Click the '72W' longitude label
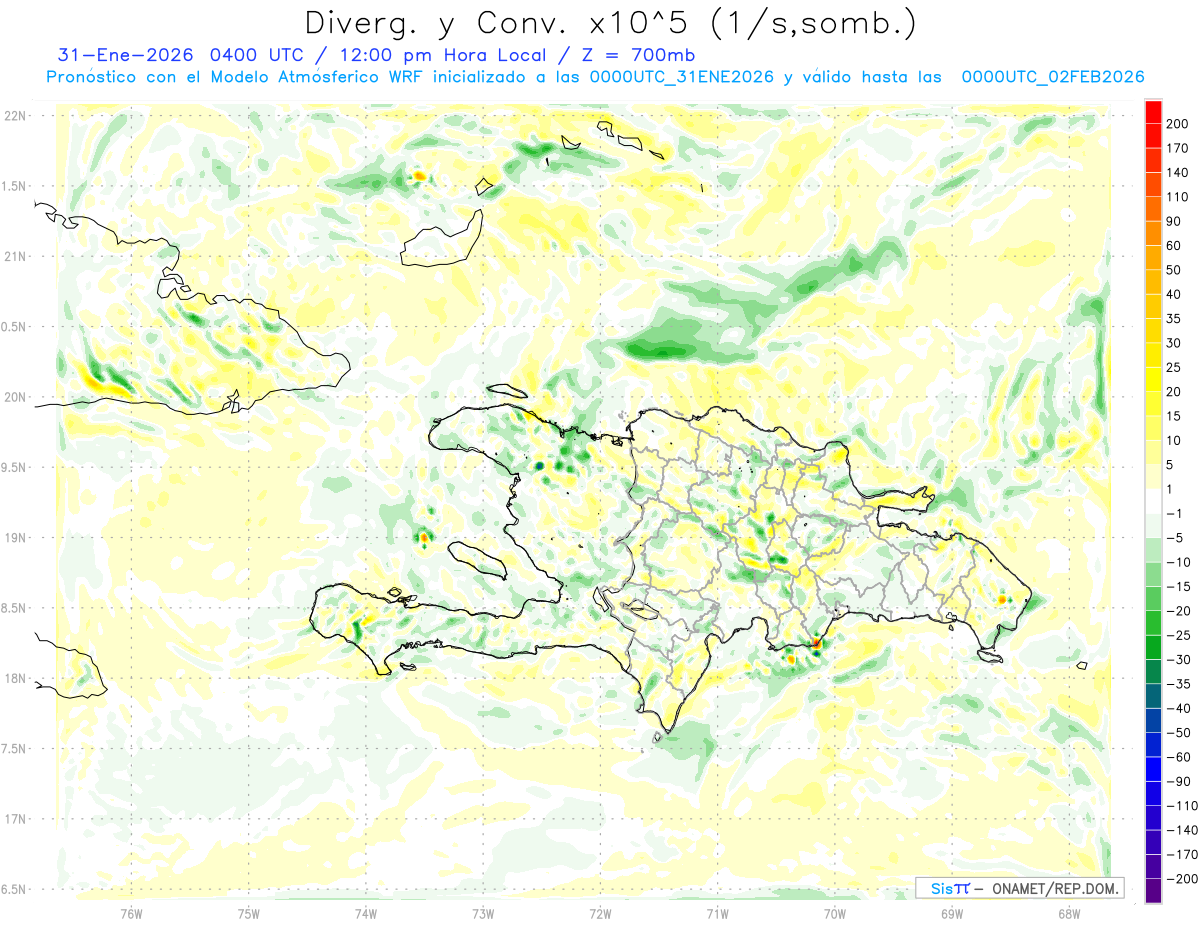The image size is (1200, 927). pos(600,914)
